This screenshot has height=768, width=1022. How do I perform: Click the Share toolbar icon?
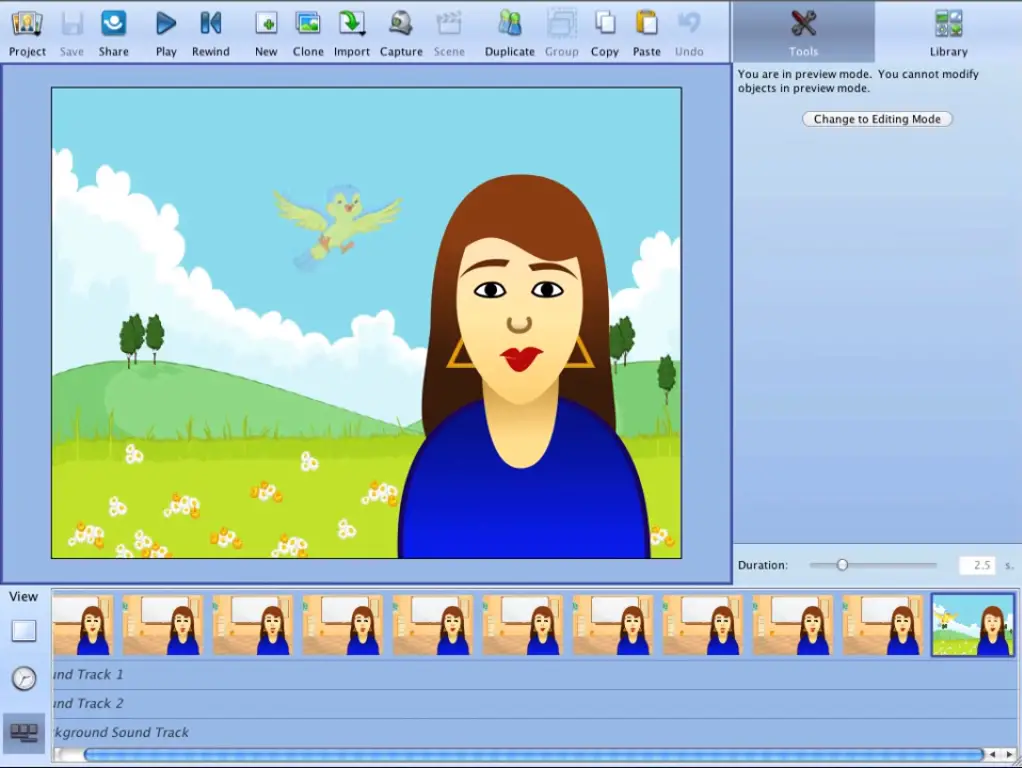pyautogui.click(x=113, y=23)
